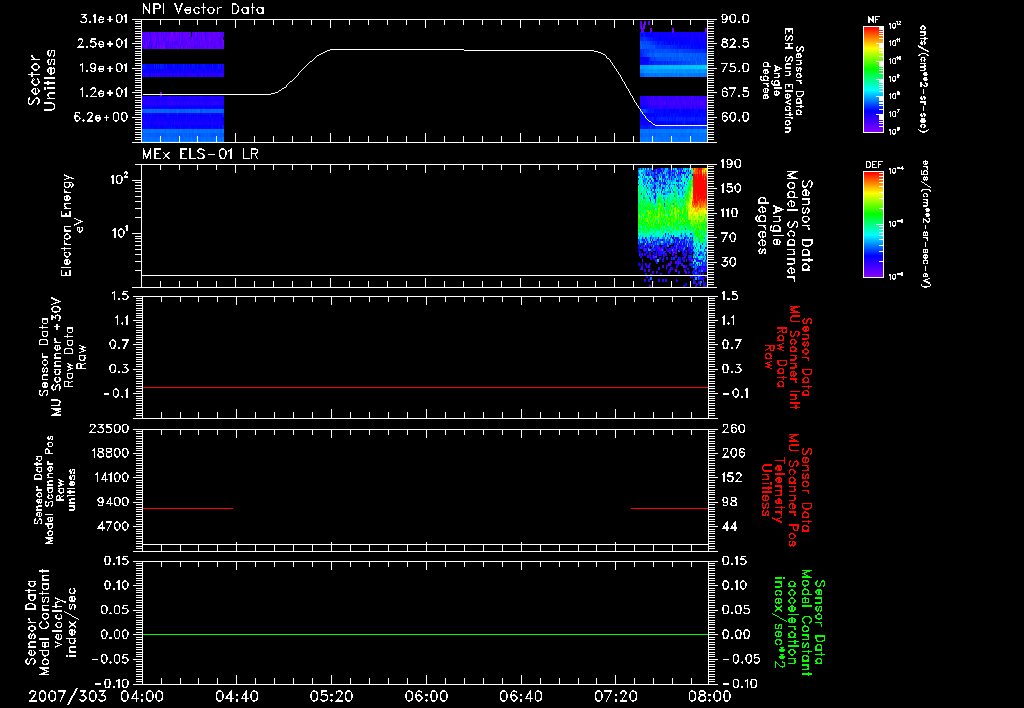The height and width of the screenshot is (708, 1024).
Task: Click the "67.5" sun elevation tick
Action: coord(735,93)
